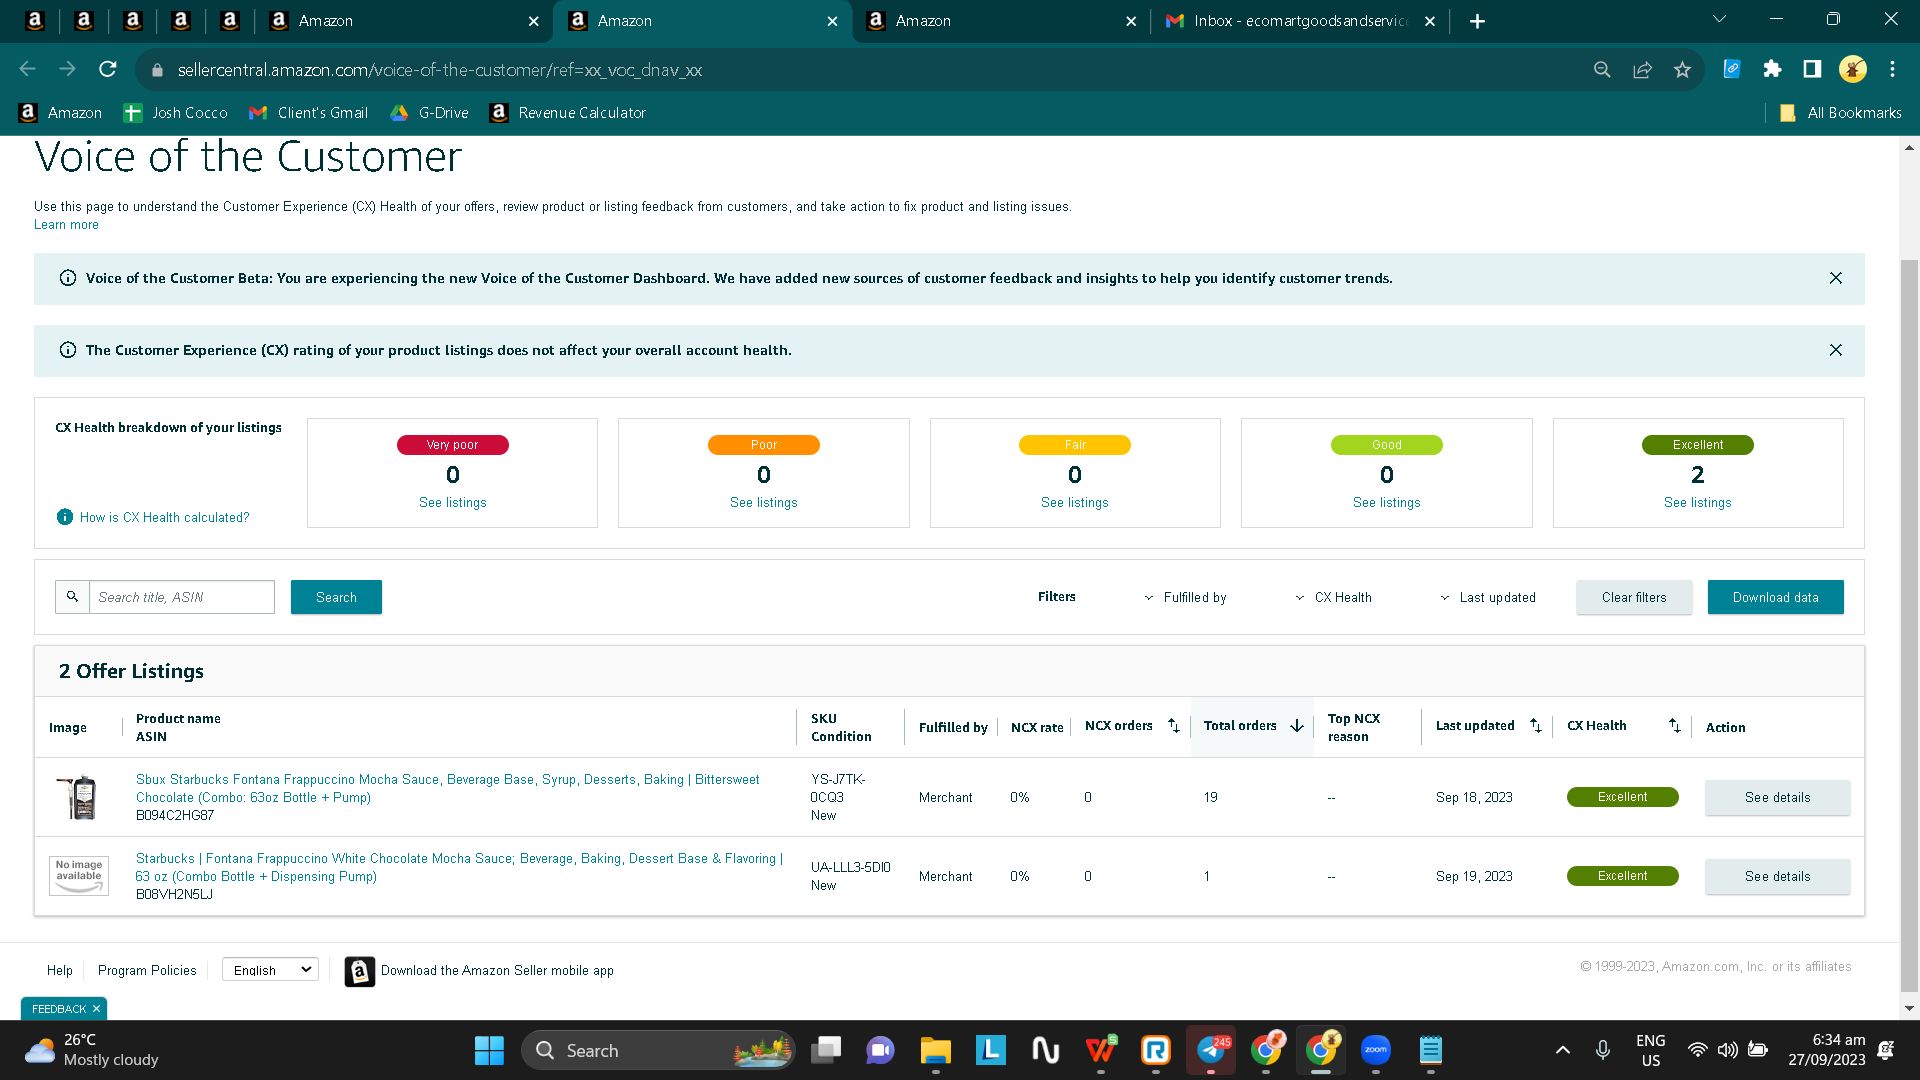Open G-Drive bookmark

(x=430, y=113)
